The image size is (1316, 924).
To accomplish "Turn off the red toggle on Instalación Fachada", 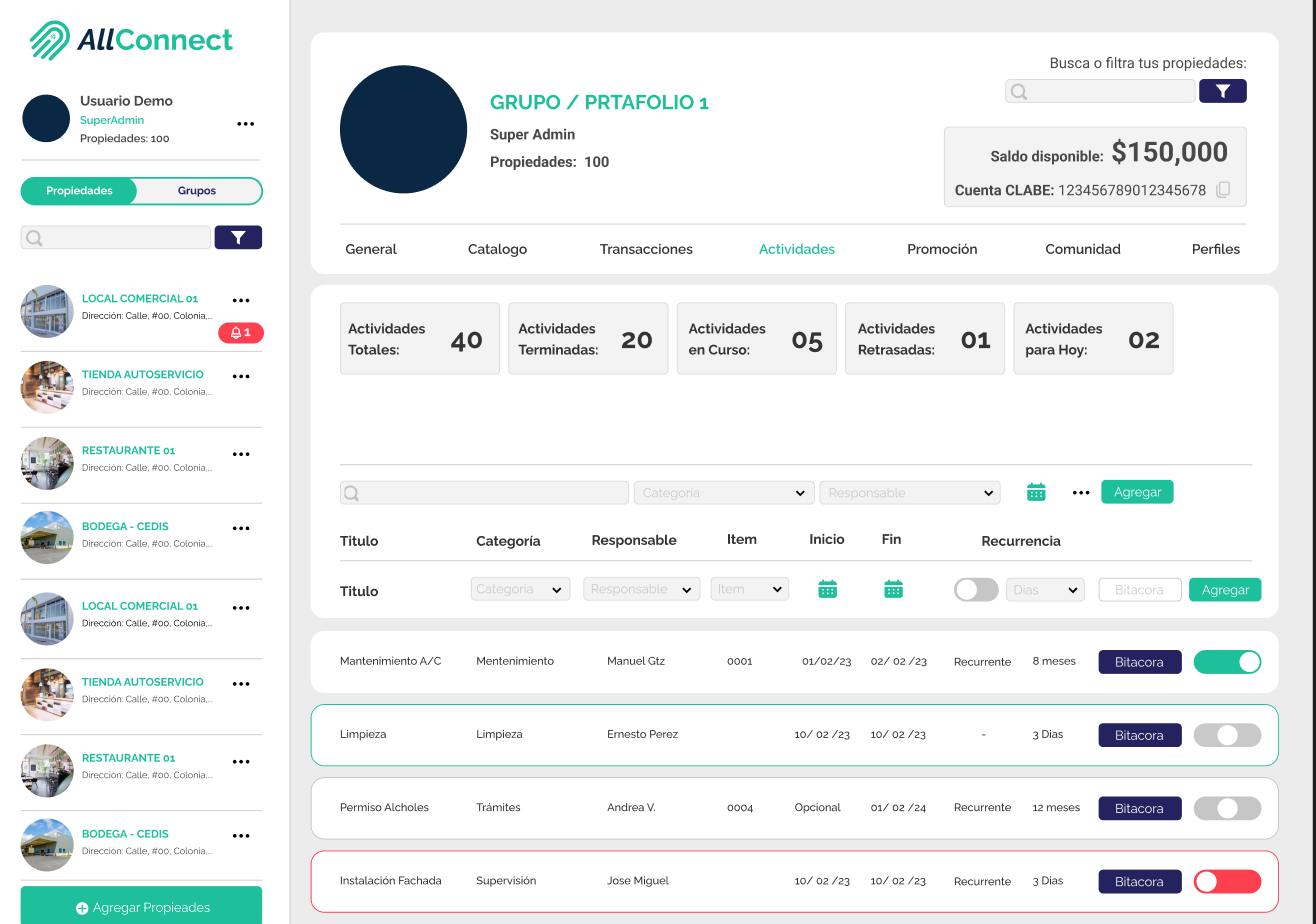I will coord(1227,881).
